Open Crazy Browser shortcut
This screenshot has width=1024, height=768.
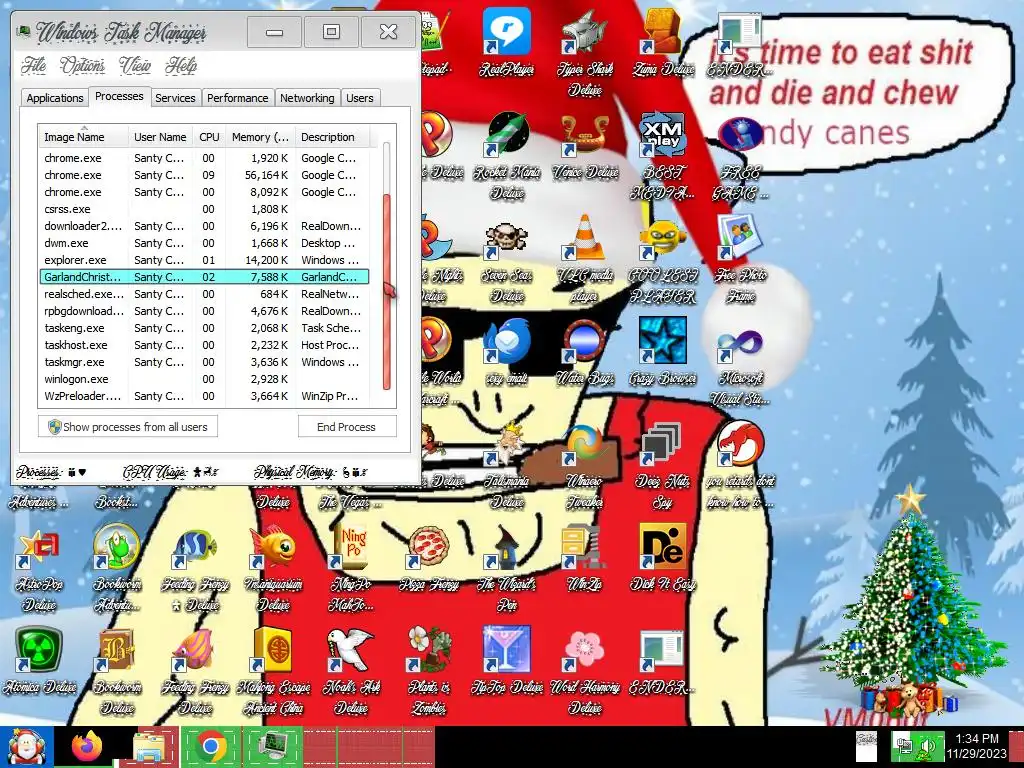[663, 353]
